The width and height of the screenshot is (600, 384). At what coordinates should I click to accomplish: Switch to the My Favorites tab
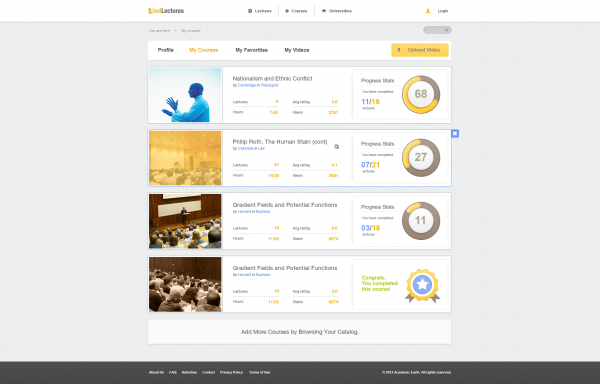click(251, 50)
